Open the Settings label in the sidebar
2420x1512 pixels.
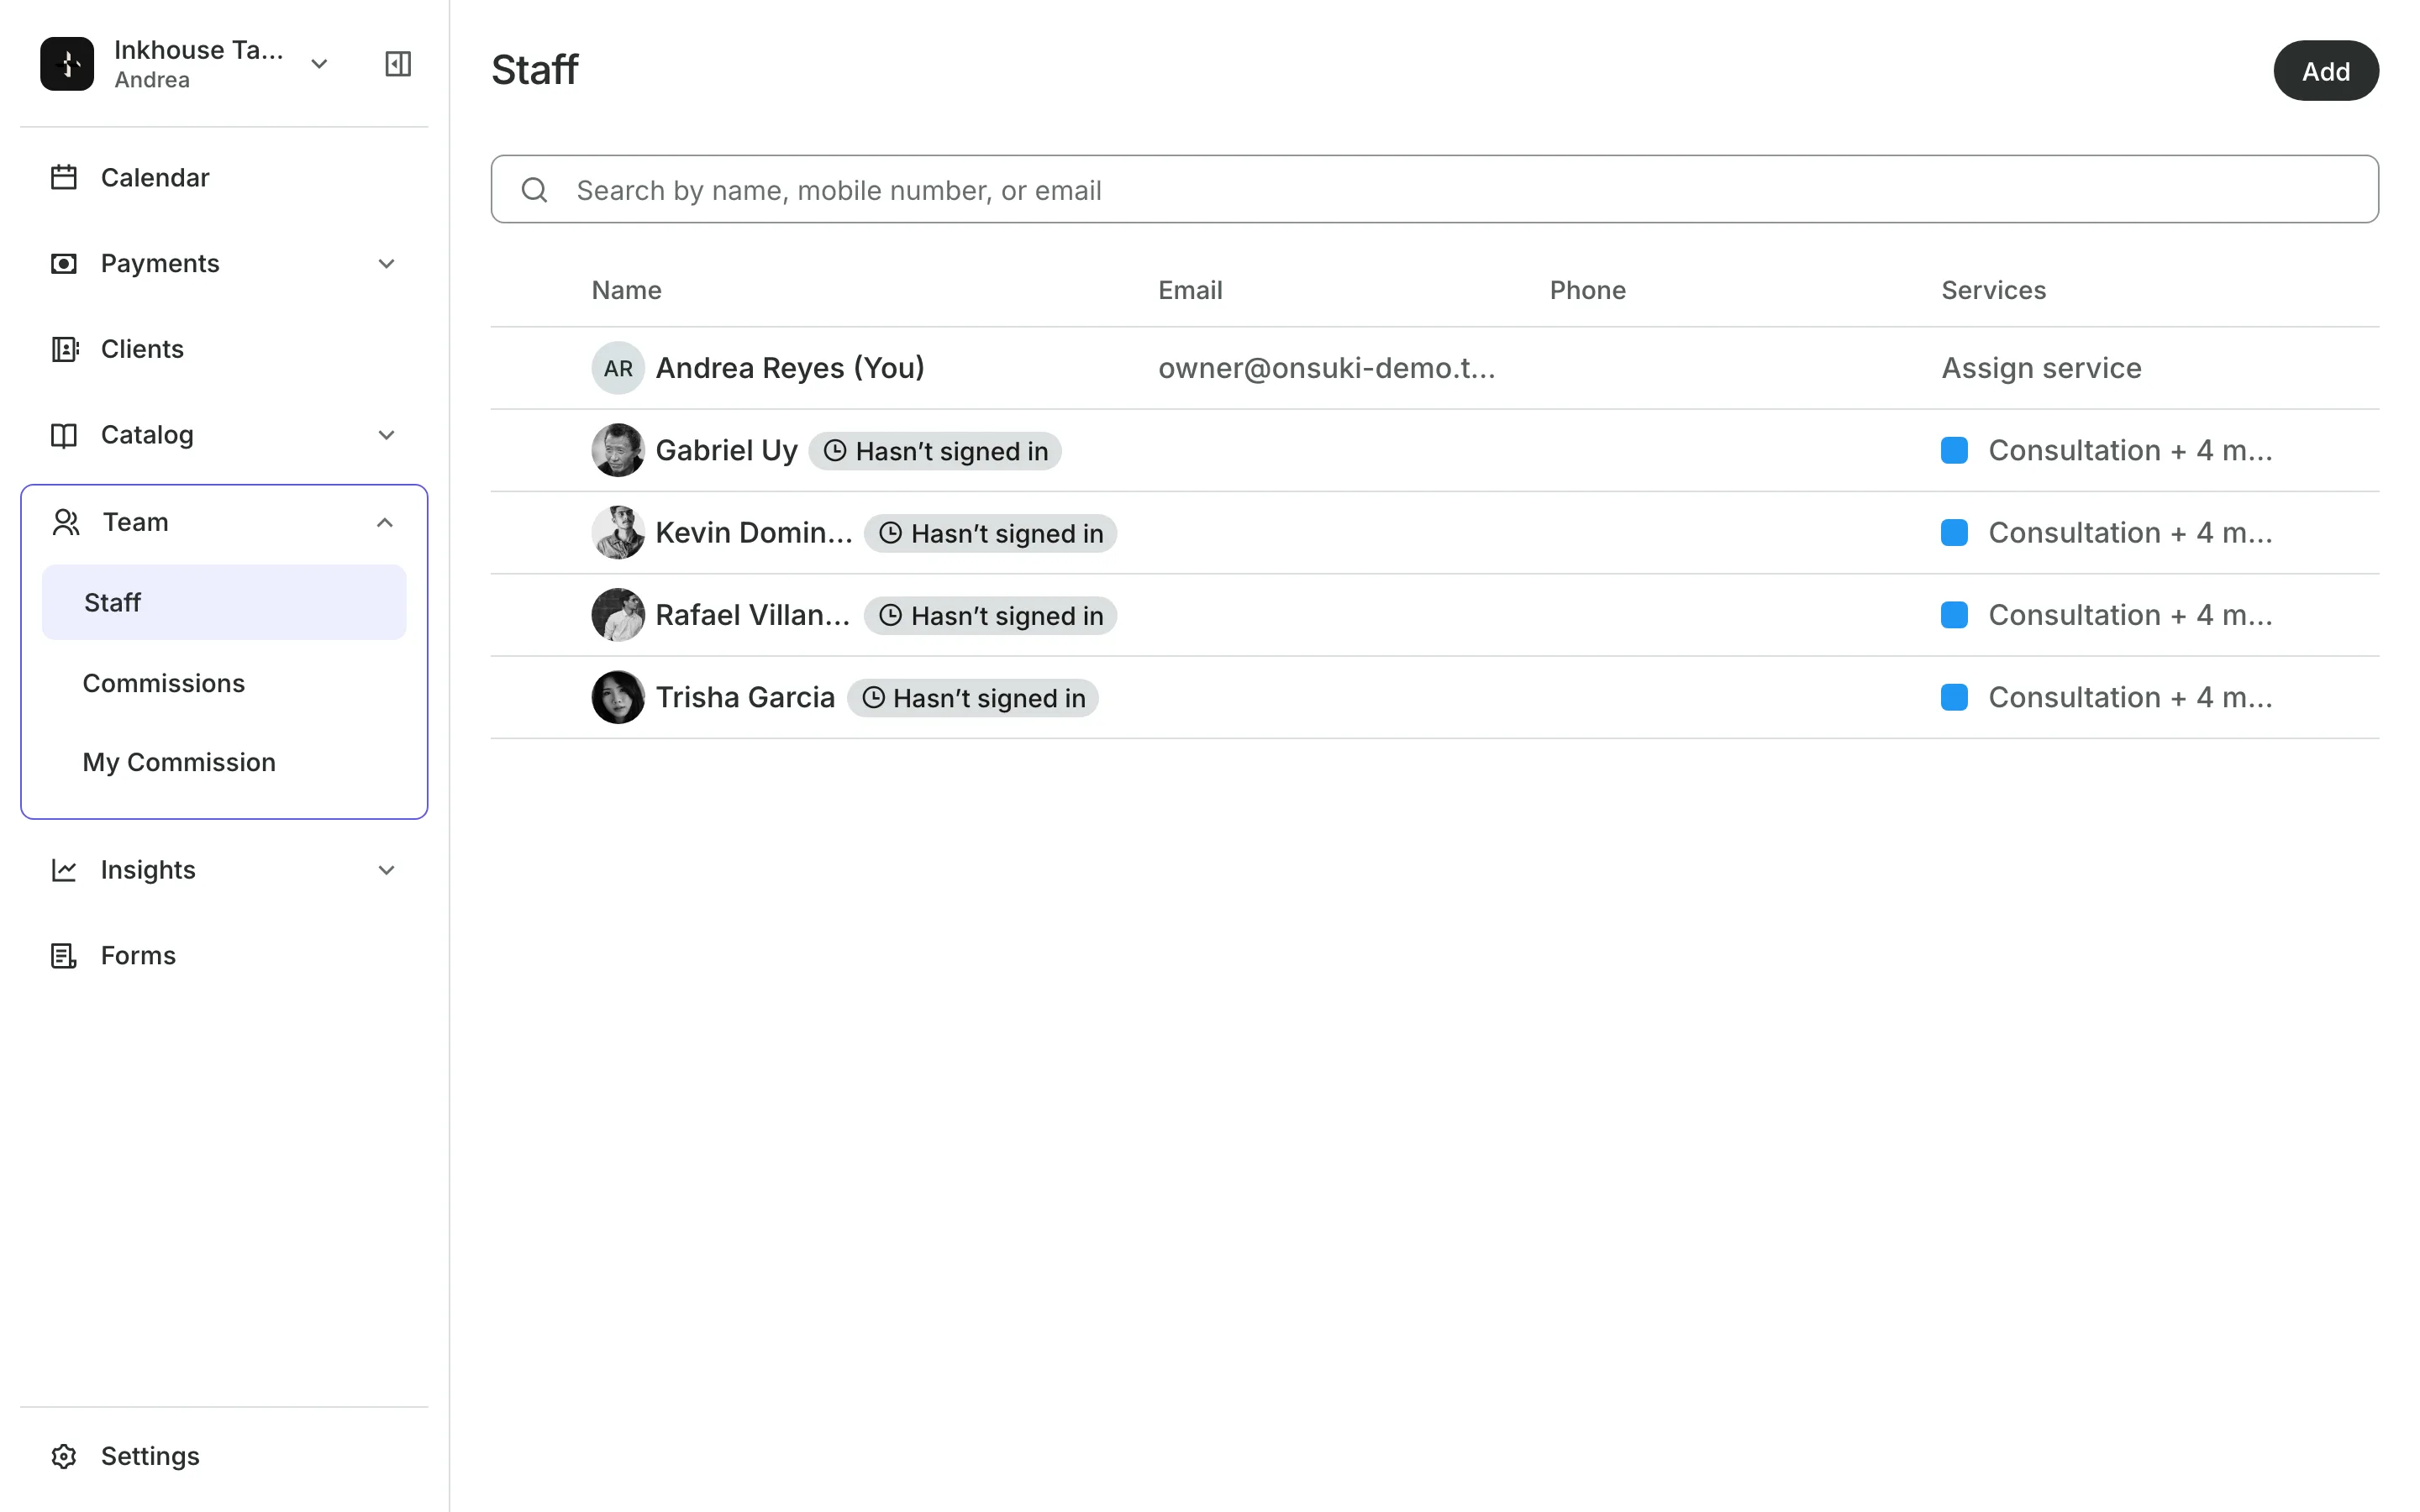pyautogui.click(x=150, y=1456)
